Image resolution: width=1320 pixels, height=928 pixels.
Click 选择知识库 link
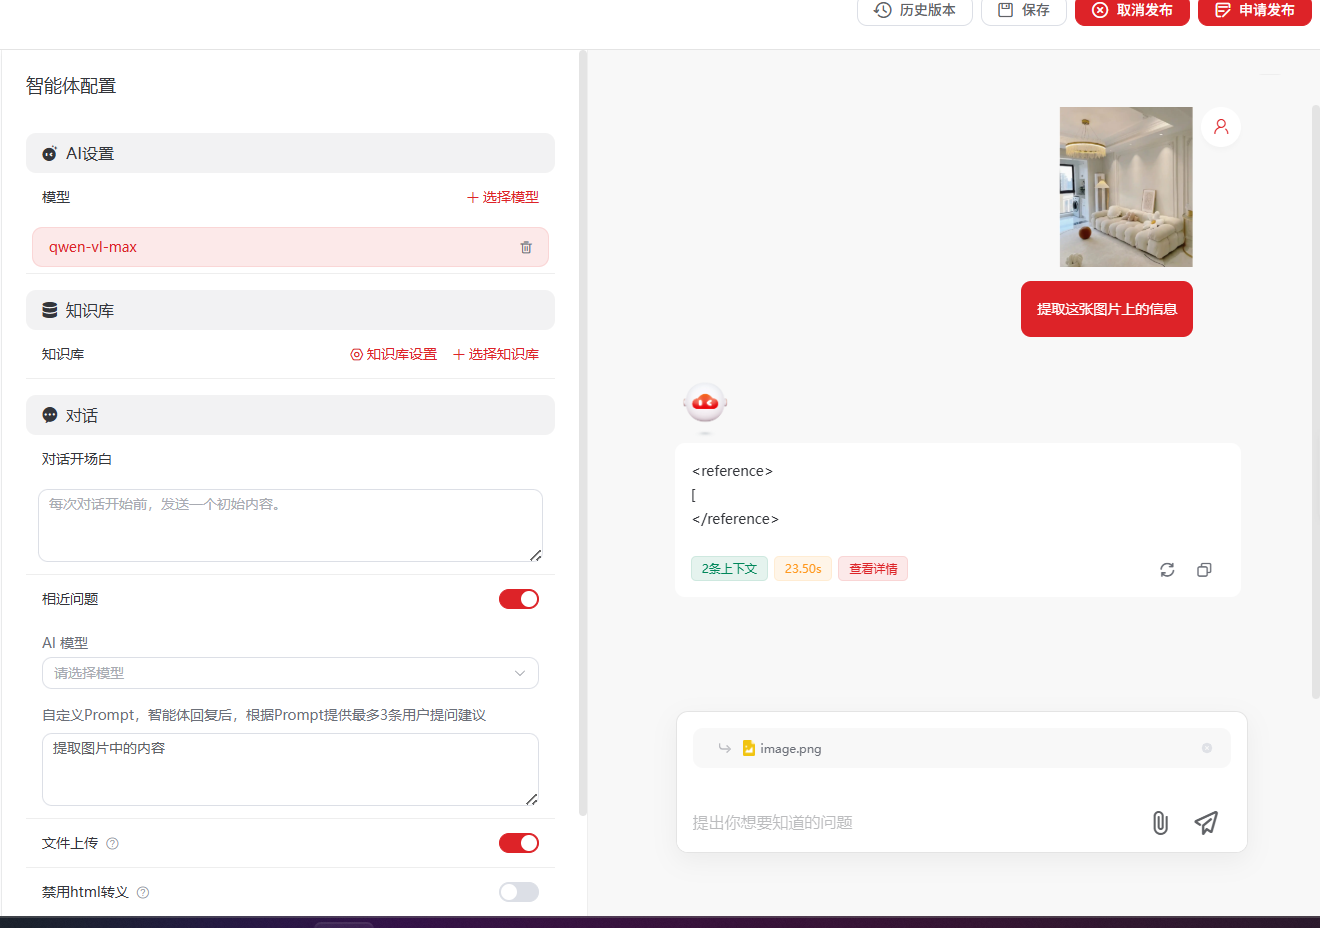(496, 354)
